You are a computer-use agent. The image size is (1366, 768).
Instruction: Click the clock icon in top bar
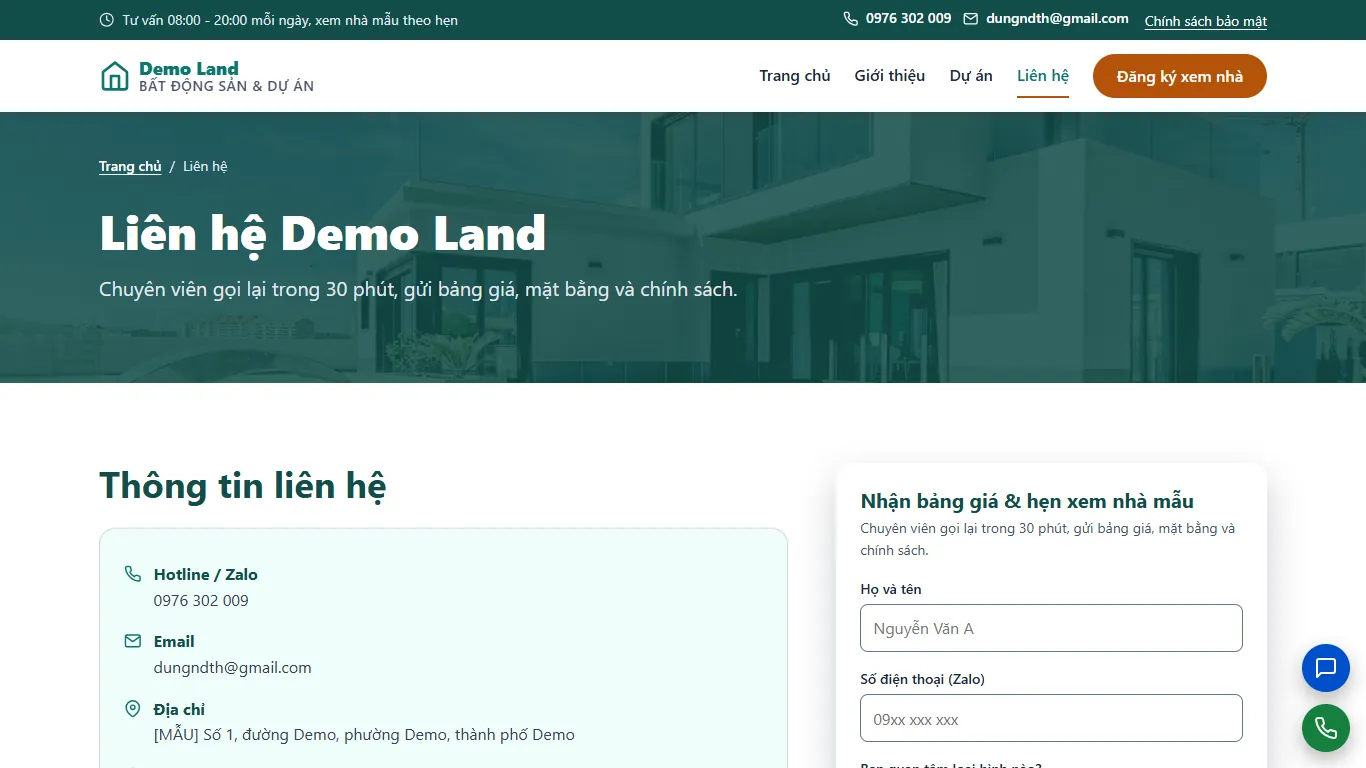click(107, 20)
